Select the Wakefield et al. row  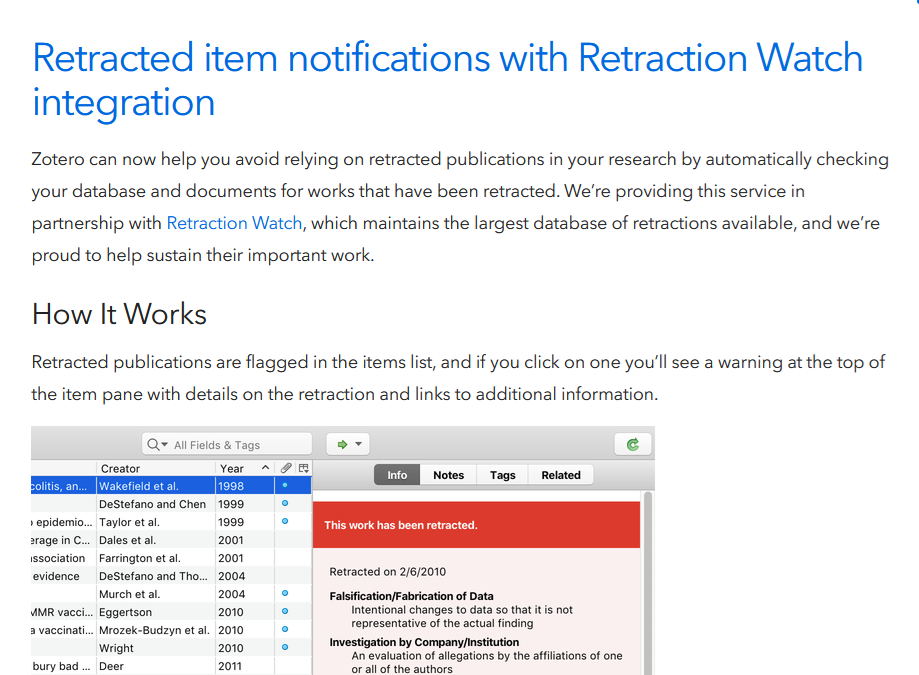click(171, 486)
